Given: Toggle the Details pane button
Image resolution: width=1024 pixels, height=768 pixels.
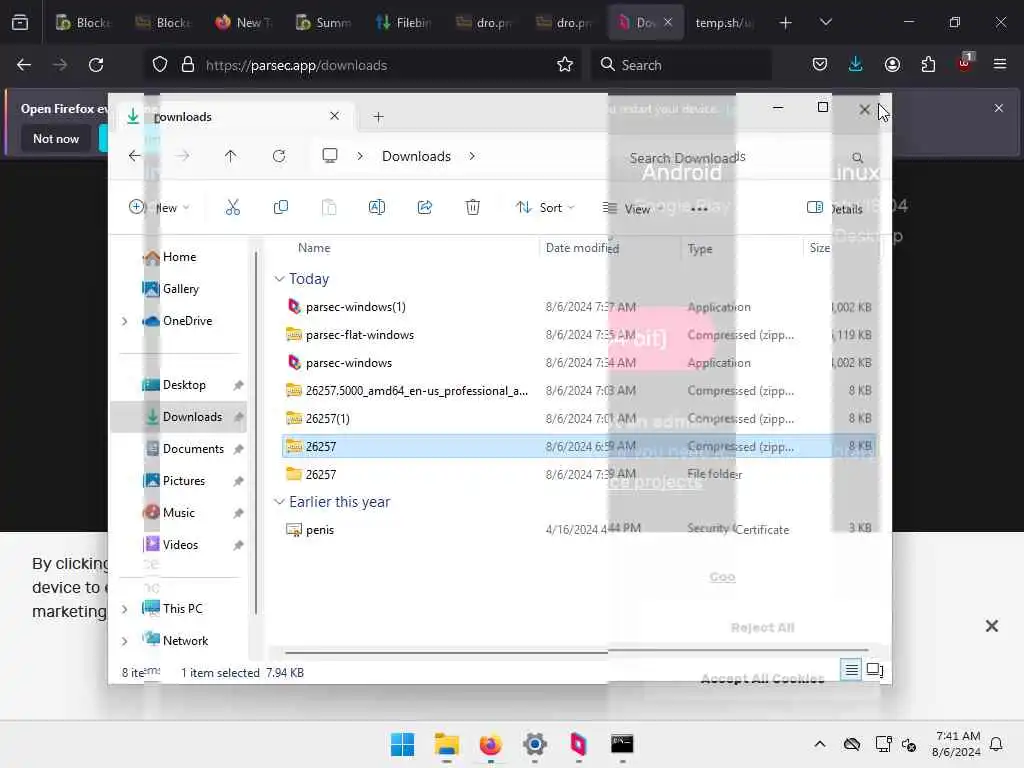Looking at the screenshot, I should point(835,208).
